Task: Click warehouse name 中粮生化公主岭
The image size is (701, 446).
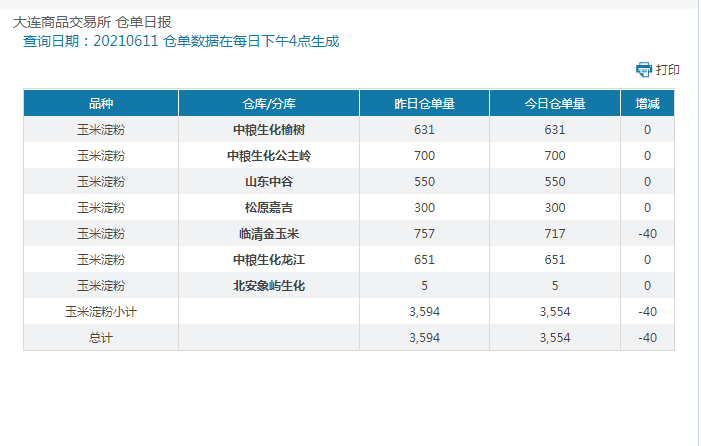Action: 269,156
